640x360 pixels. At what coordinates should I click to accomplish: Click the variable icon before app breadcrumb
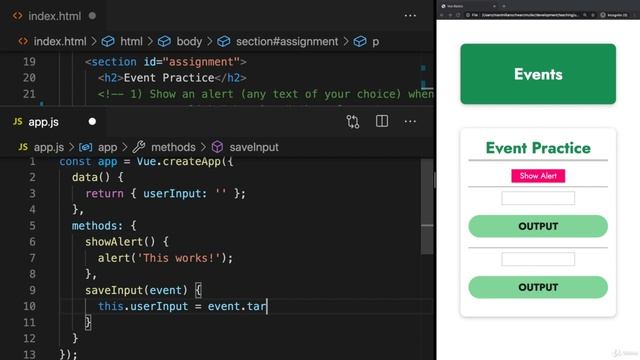tap(85, 147)
